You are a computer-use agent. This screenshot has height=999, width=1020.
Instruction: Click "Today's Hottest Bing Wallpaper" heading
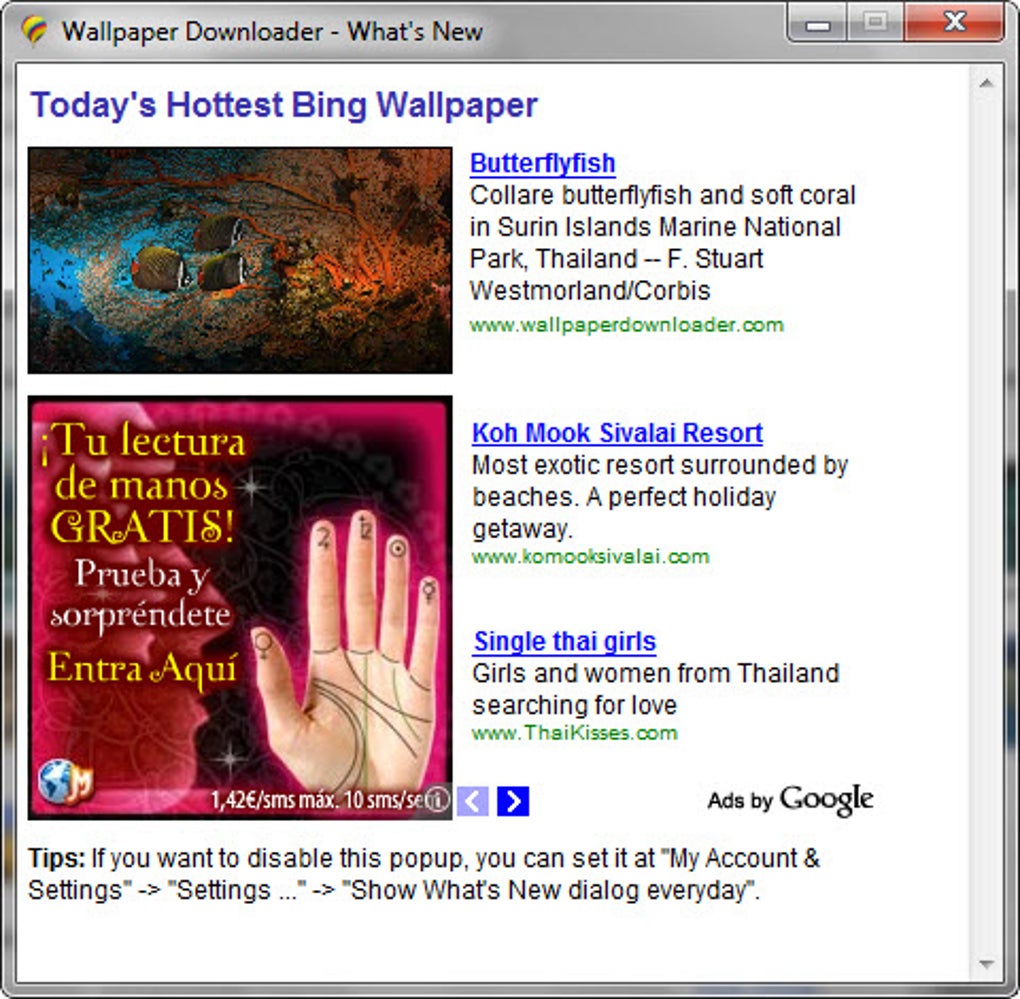pos(284,105)
